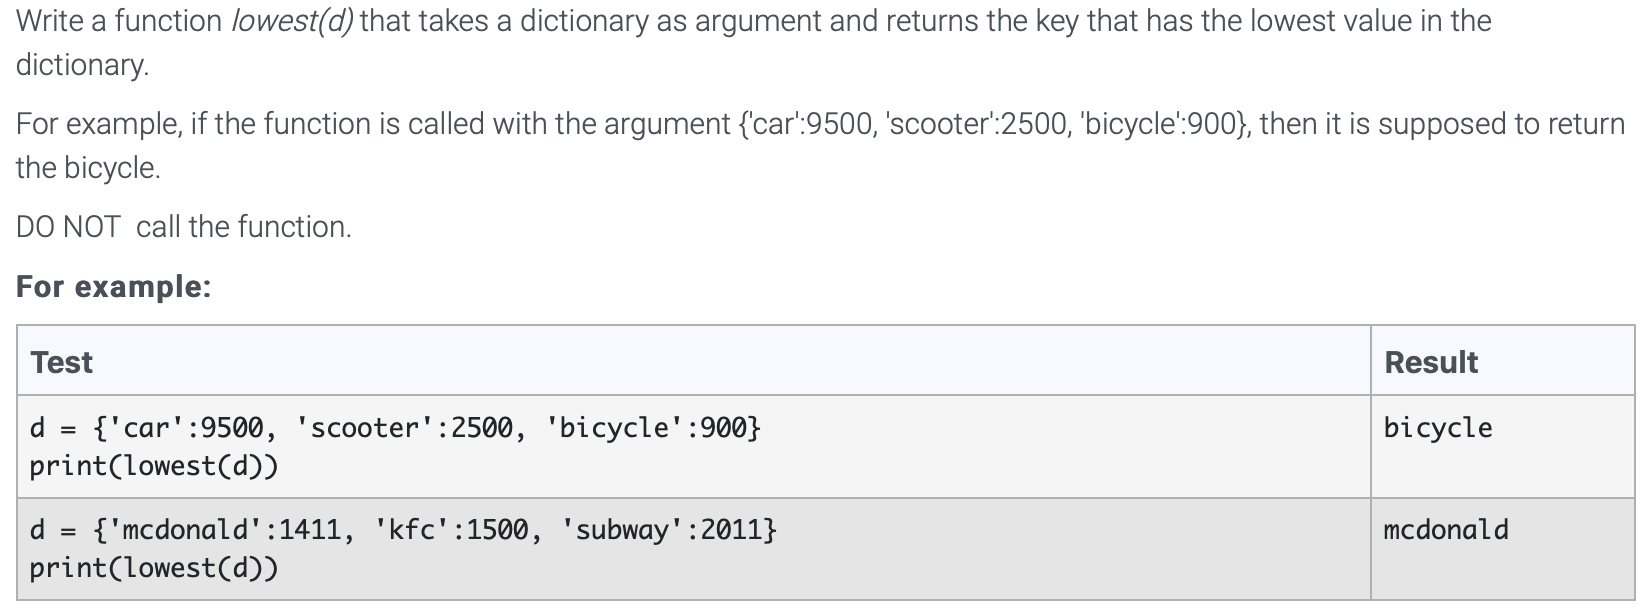Viewport: 1650px width, 614px height.
Task: Click the 'Test' column header
Action: click(61, 362)
